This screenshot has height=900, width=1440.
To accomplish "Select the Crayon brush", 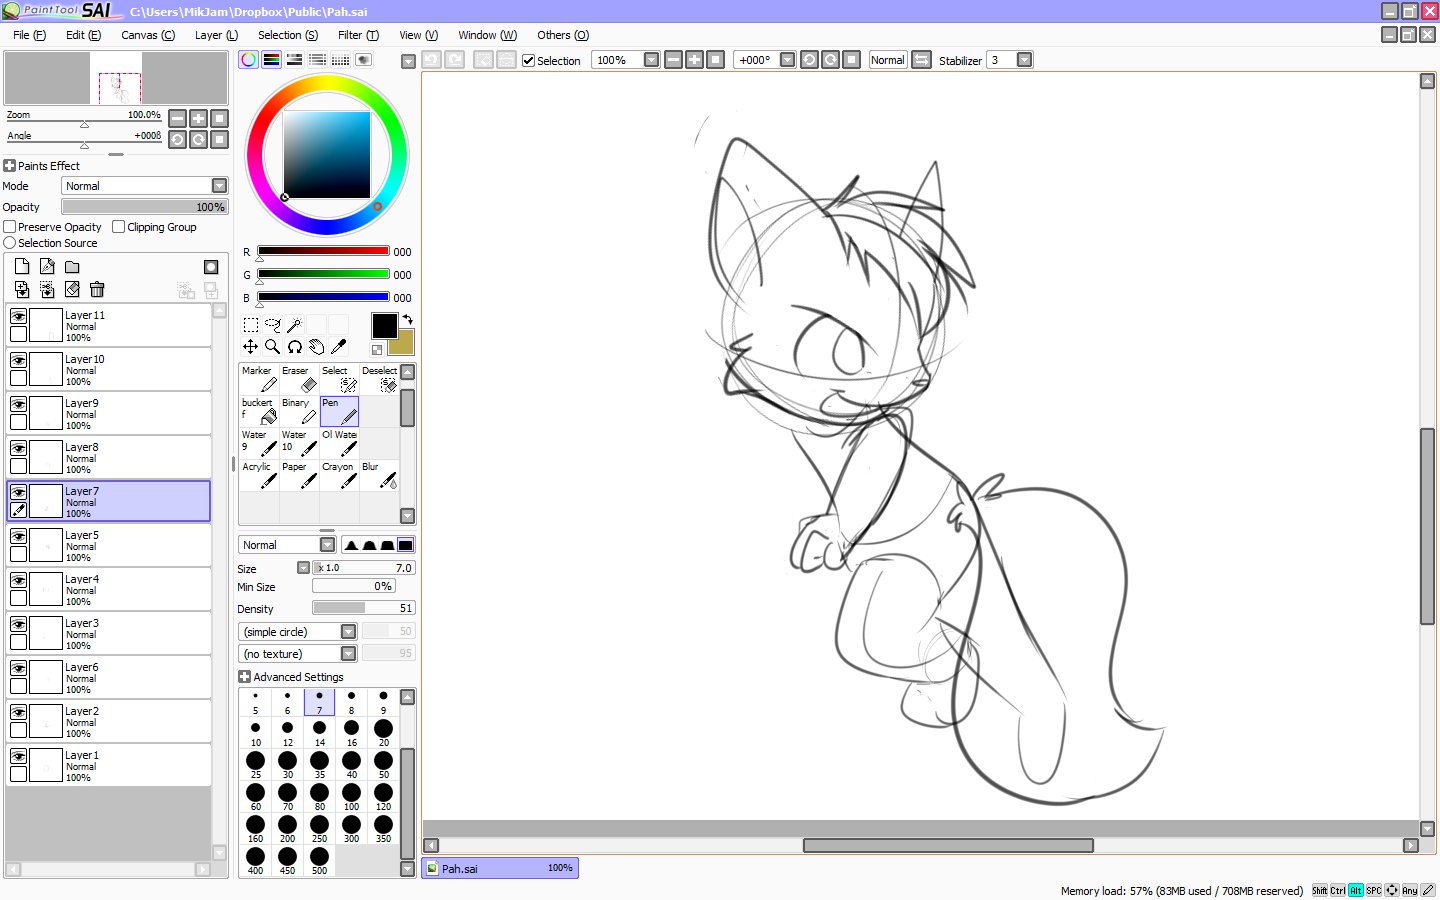I will 339,476.
